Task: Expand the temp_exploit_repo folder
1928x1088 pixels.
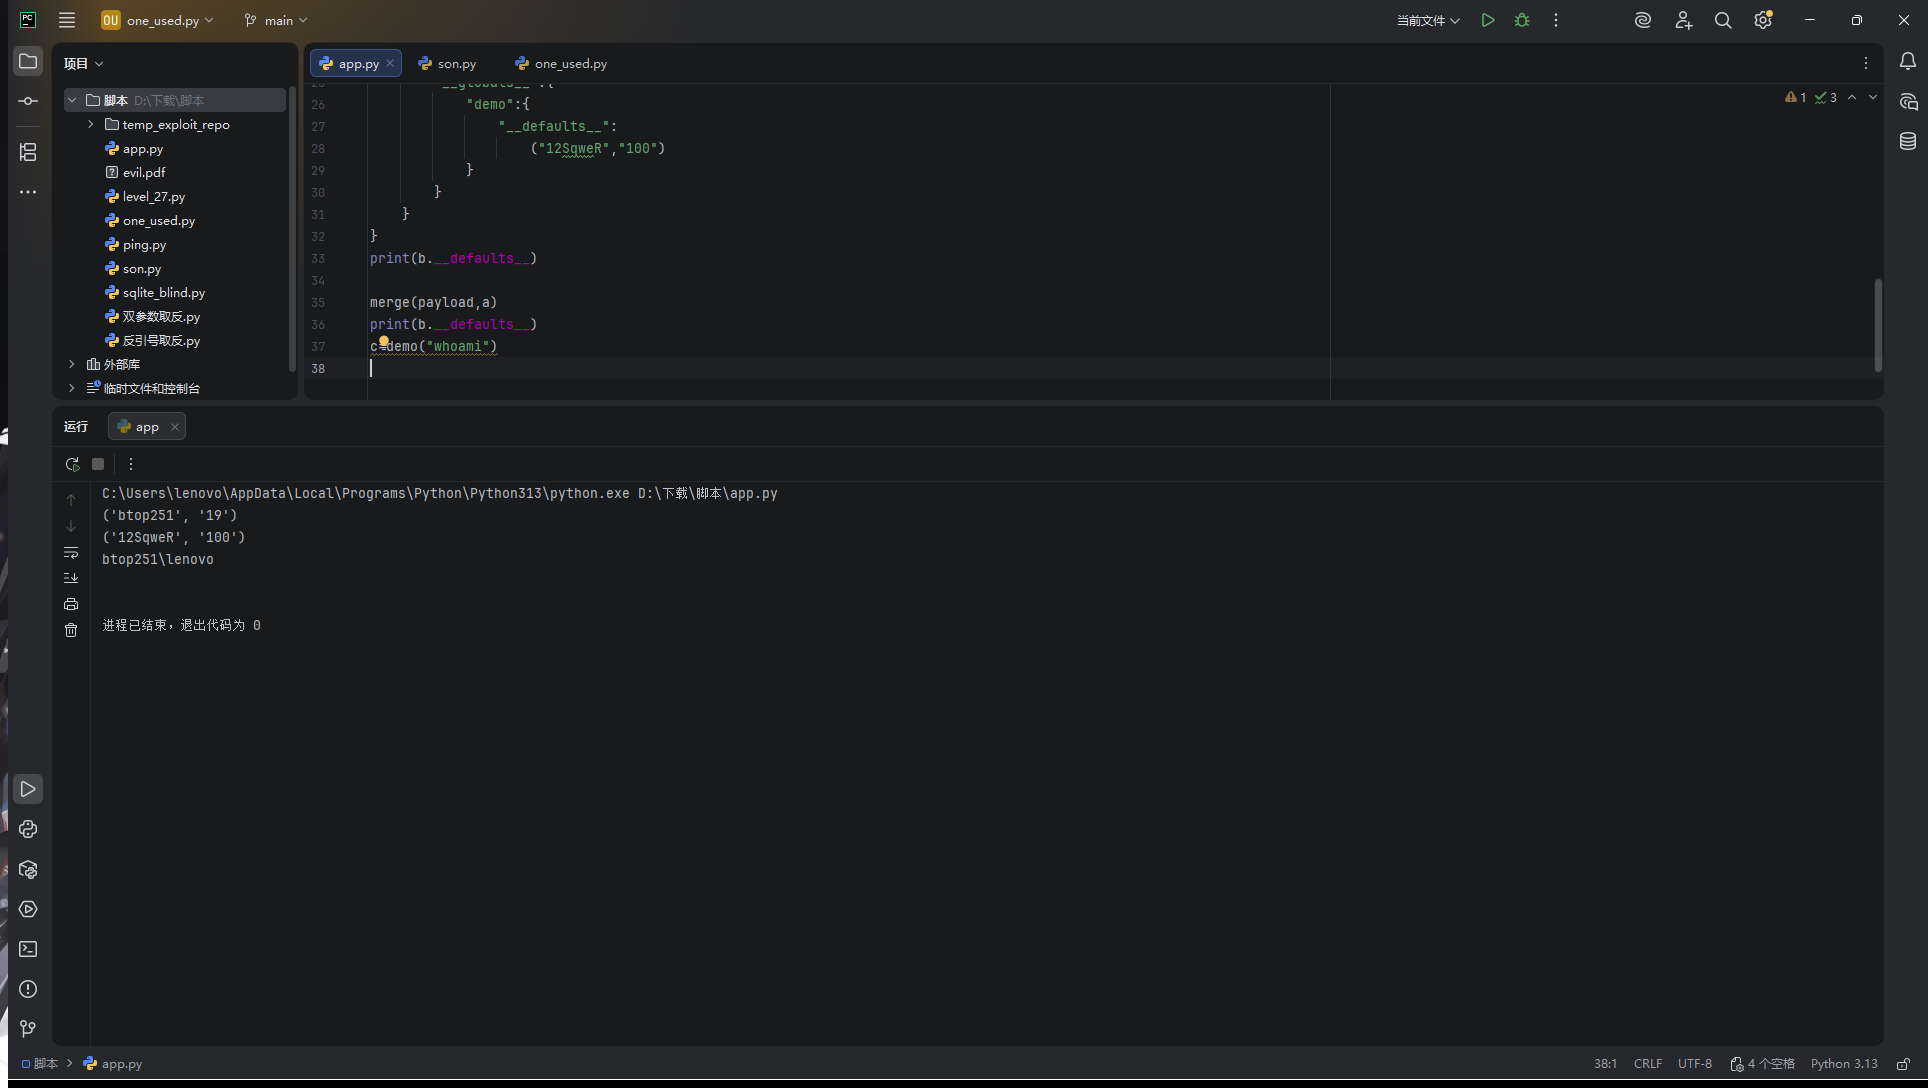Action: pyautogui.click(x=91, y=124)
